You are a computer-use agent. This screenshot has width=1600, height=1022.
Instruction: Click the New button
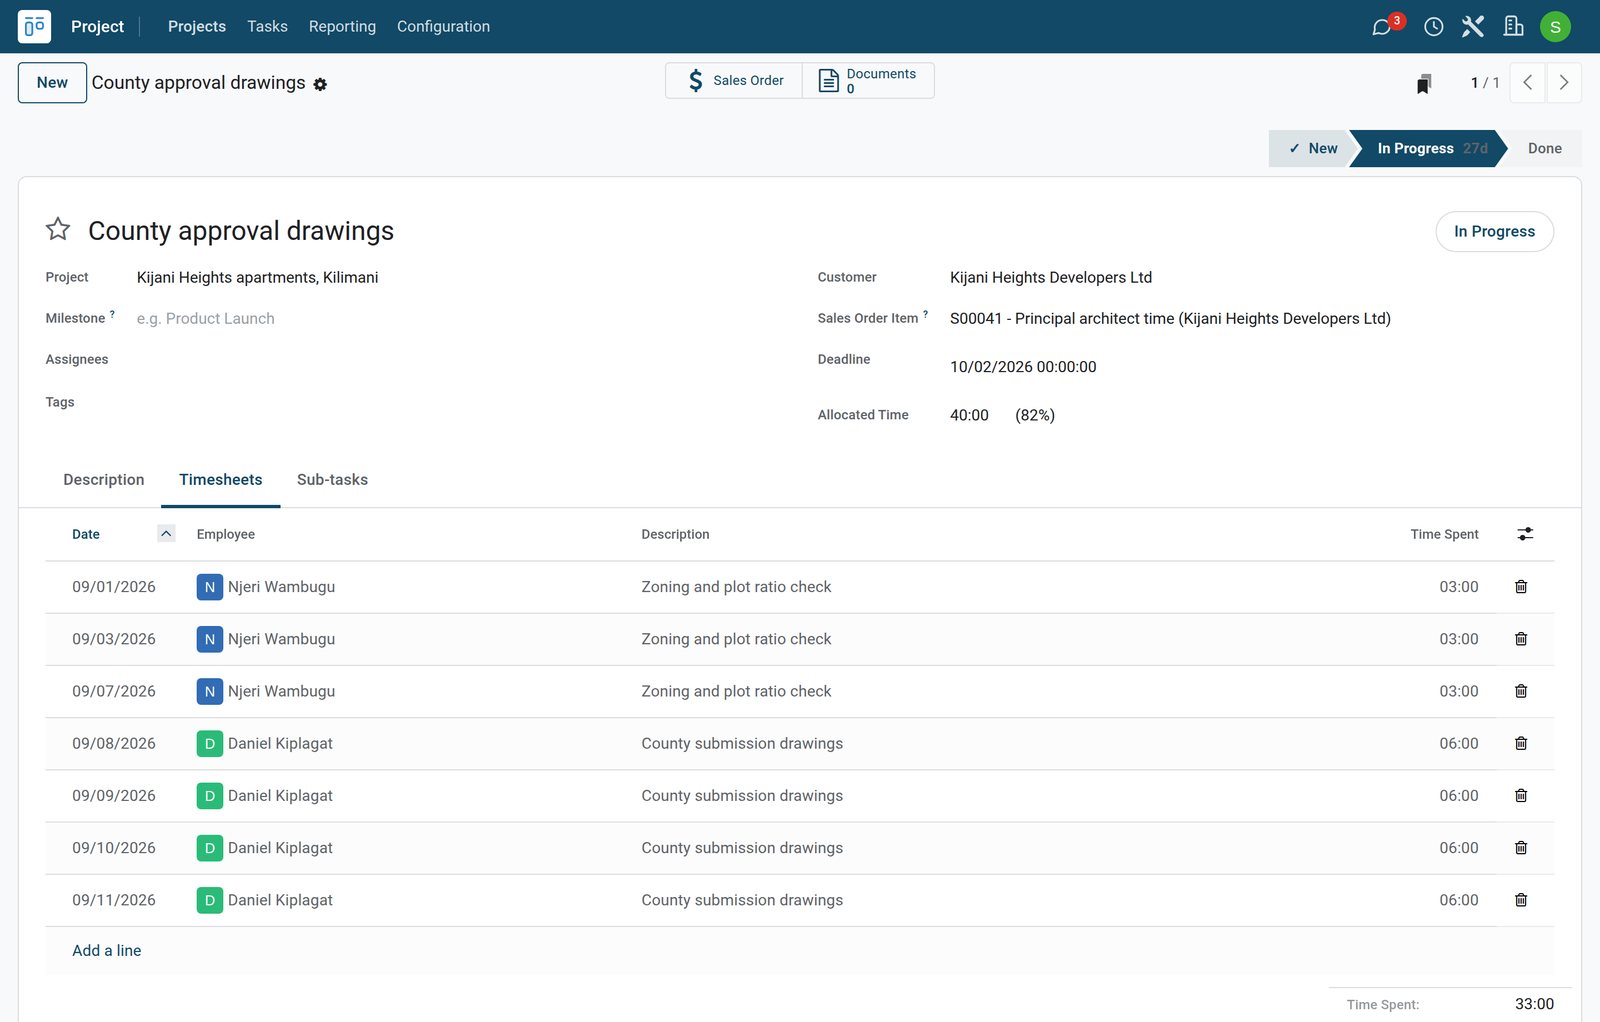pyautogui.click(x=52, y=83)
